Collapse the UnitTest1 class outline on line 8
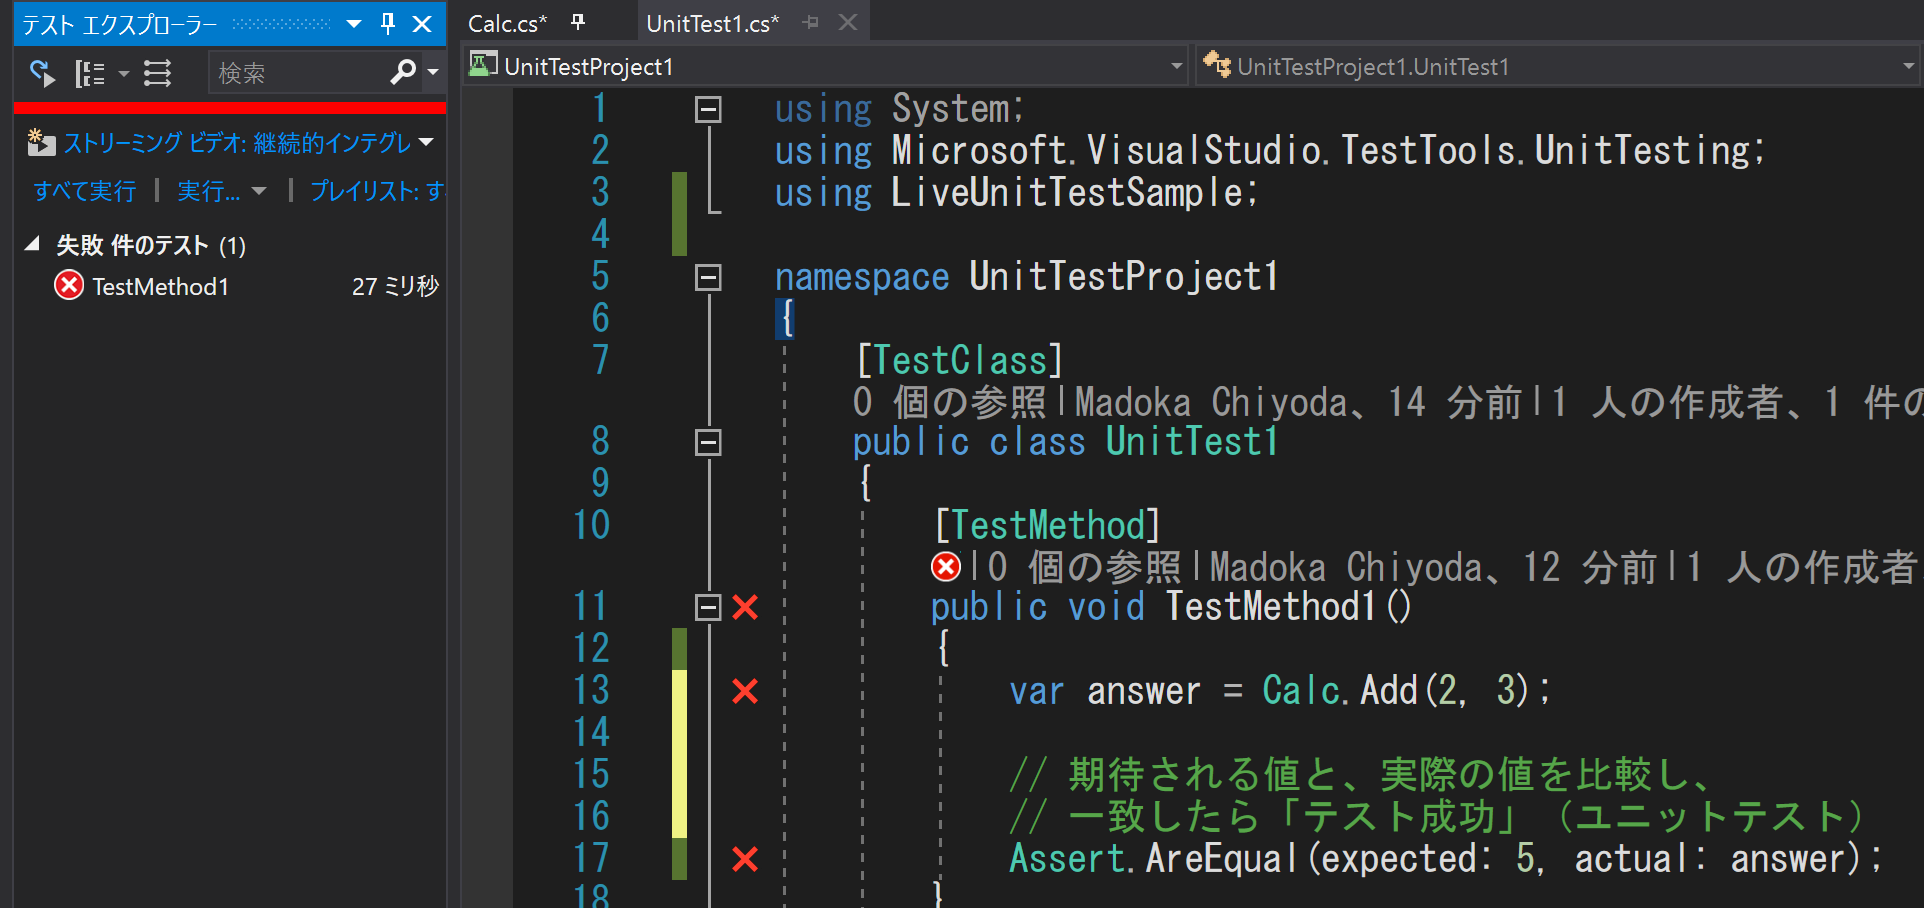The height and width of the screenshot is (908, 1924). (x=708, y=442)
